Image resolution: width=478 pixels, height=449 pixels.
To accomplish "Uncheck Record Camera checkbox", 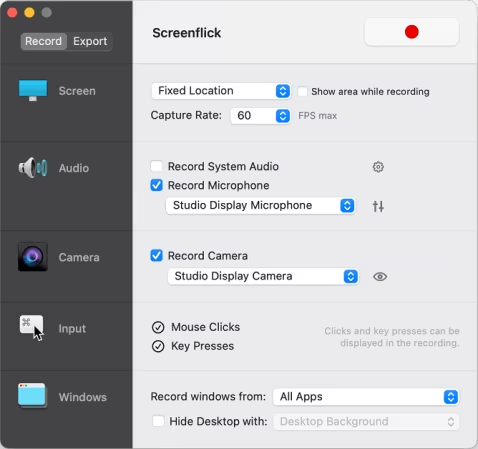I will click(x=156, y=256).
